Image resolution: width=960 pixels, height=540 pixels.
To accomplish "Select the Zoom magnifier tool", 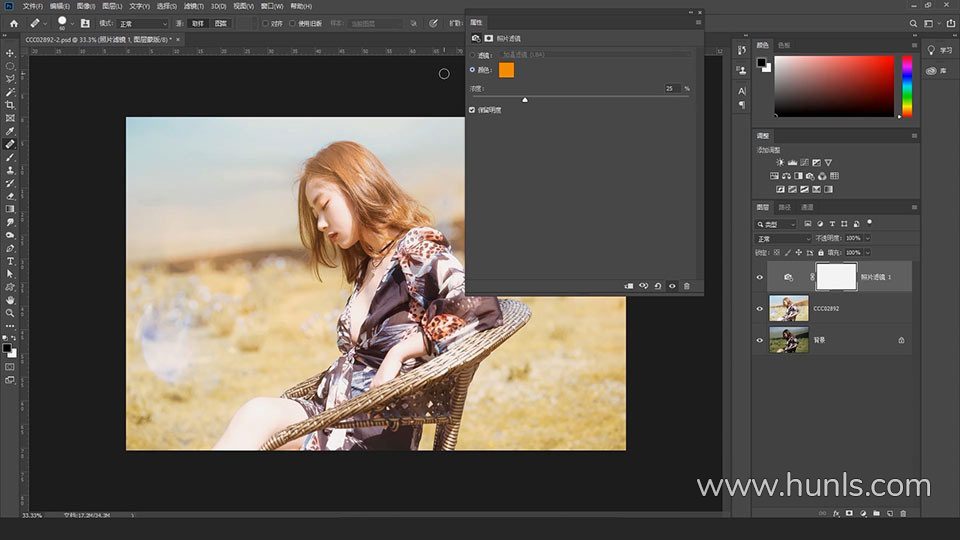I will pos(10,313).
